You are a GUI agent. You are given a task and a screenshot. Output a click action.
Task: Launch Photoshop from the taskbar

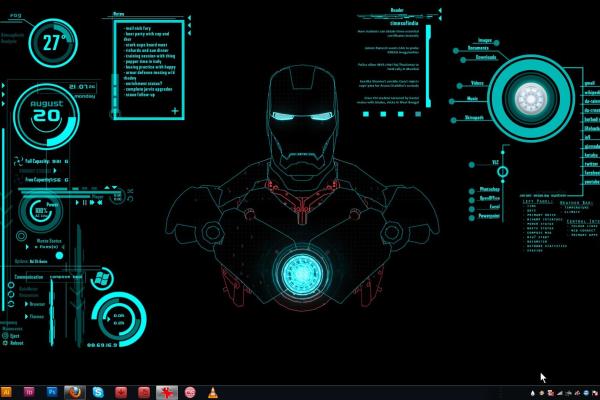coord(52,391)
